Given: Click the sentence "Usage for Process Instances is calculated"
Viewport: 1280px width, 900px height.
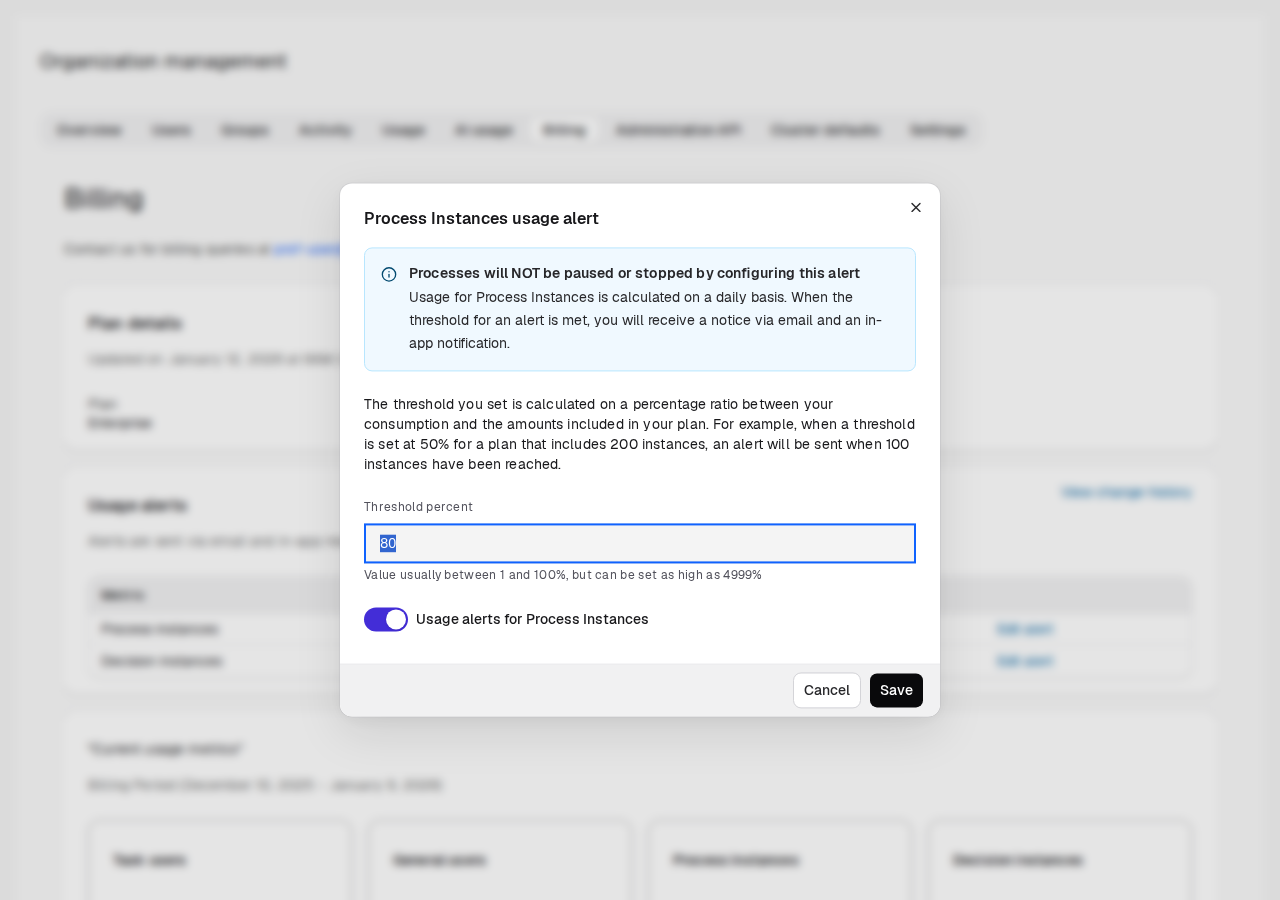Looking at the screenshot, I should 645,320.
